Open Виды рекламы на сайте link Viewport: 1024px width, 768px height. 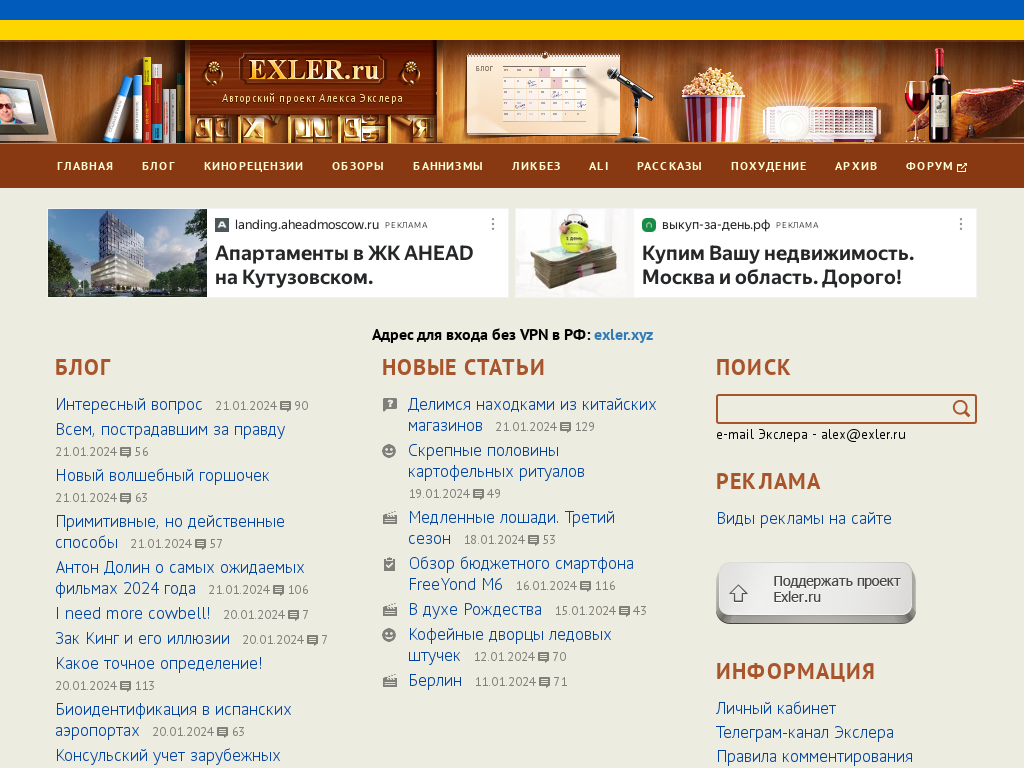(x=804, y=519)
